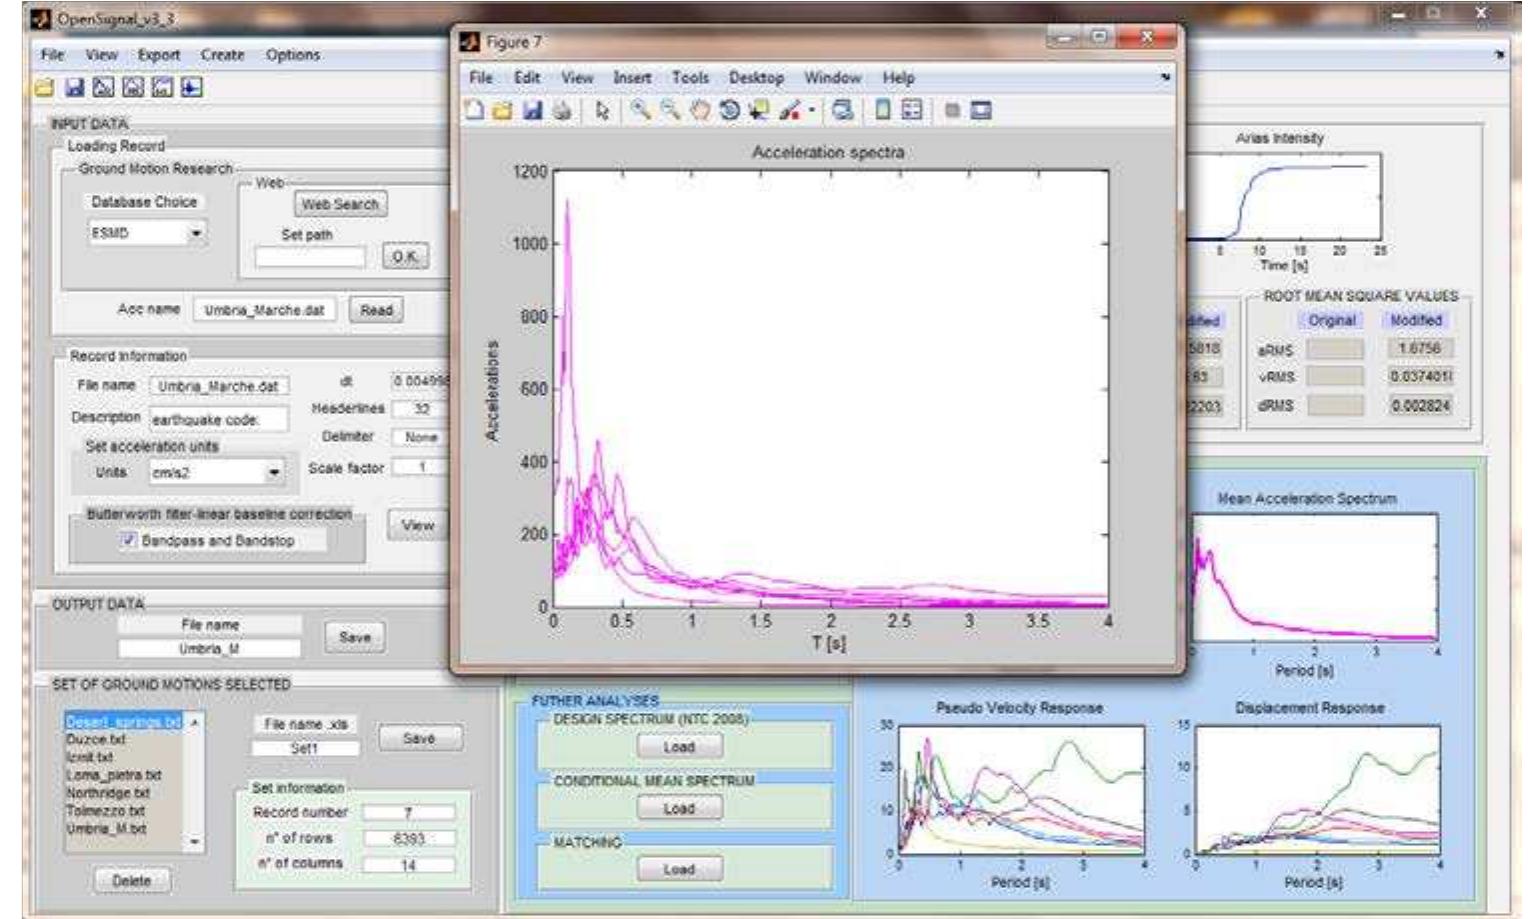Select Loma_pietra.txt in ground motions list
This screenshot has width=1528, height=919.
click(x=113, y=775)
